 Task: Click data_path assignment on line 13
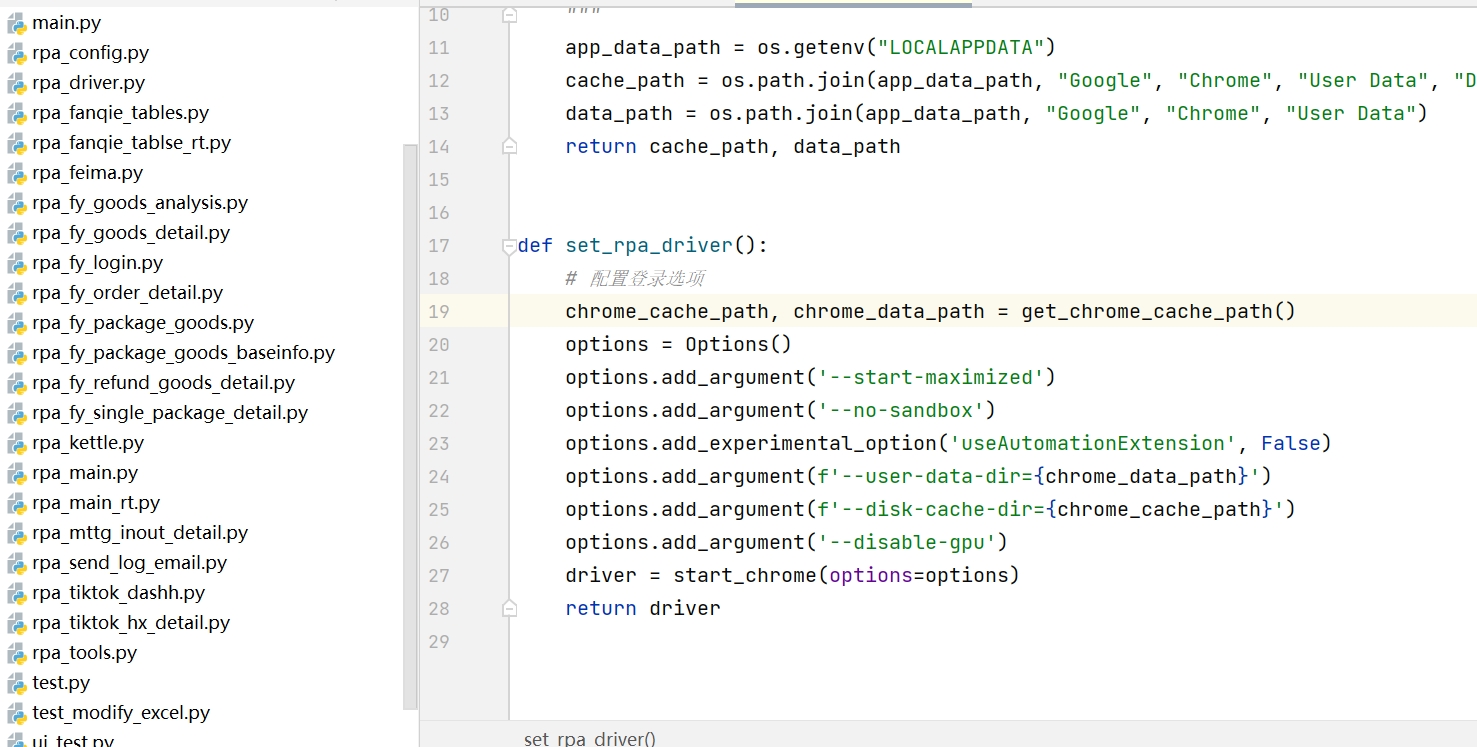pos(996,113)
